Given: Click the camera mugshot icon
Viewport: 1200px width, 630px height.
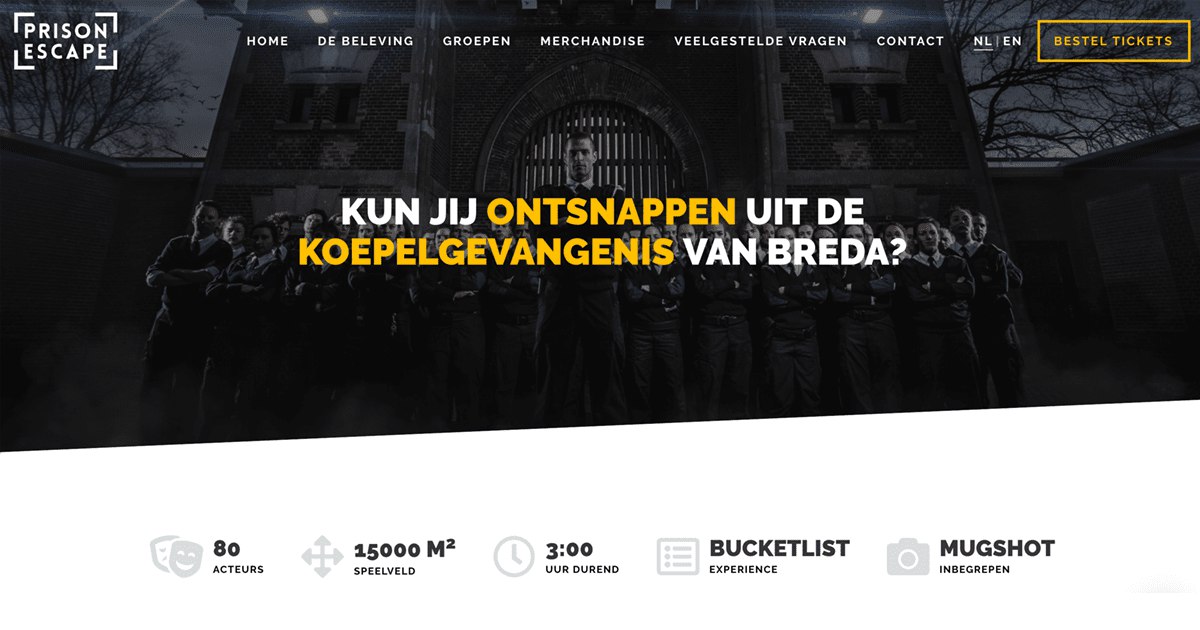Looking at the screenshot, I should click(907, 557).
